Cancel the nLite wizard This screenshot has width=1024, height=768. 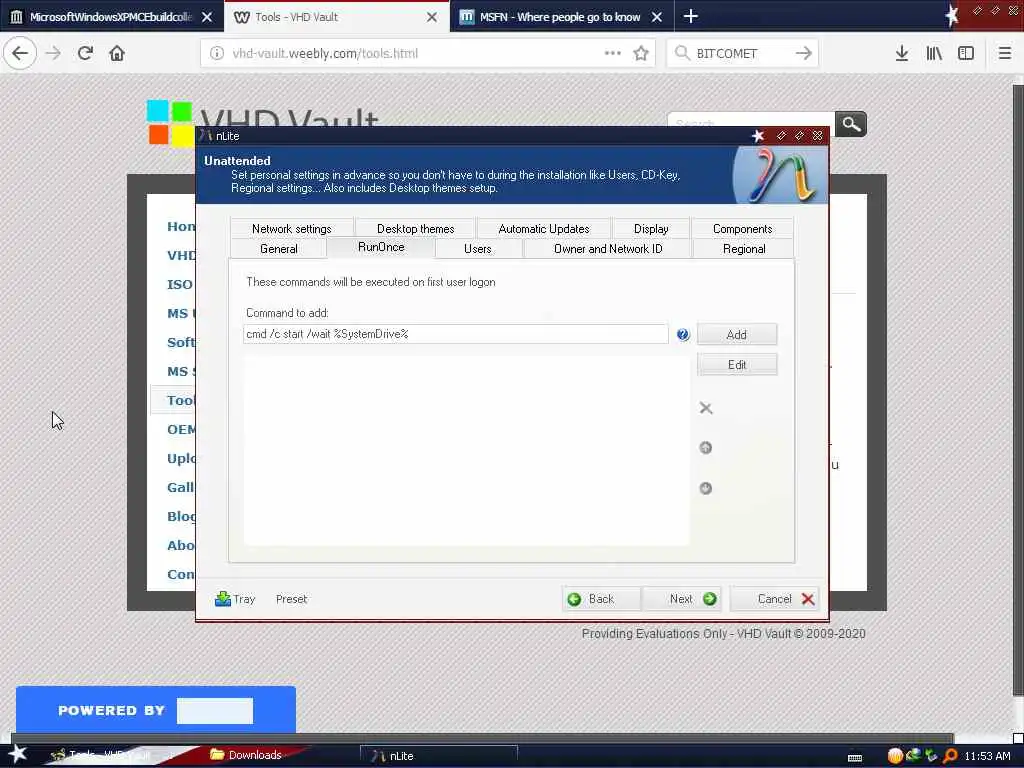coord(776,599)
